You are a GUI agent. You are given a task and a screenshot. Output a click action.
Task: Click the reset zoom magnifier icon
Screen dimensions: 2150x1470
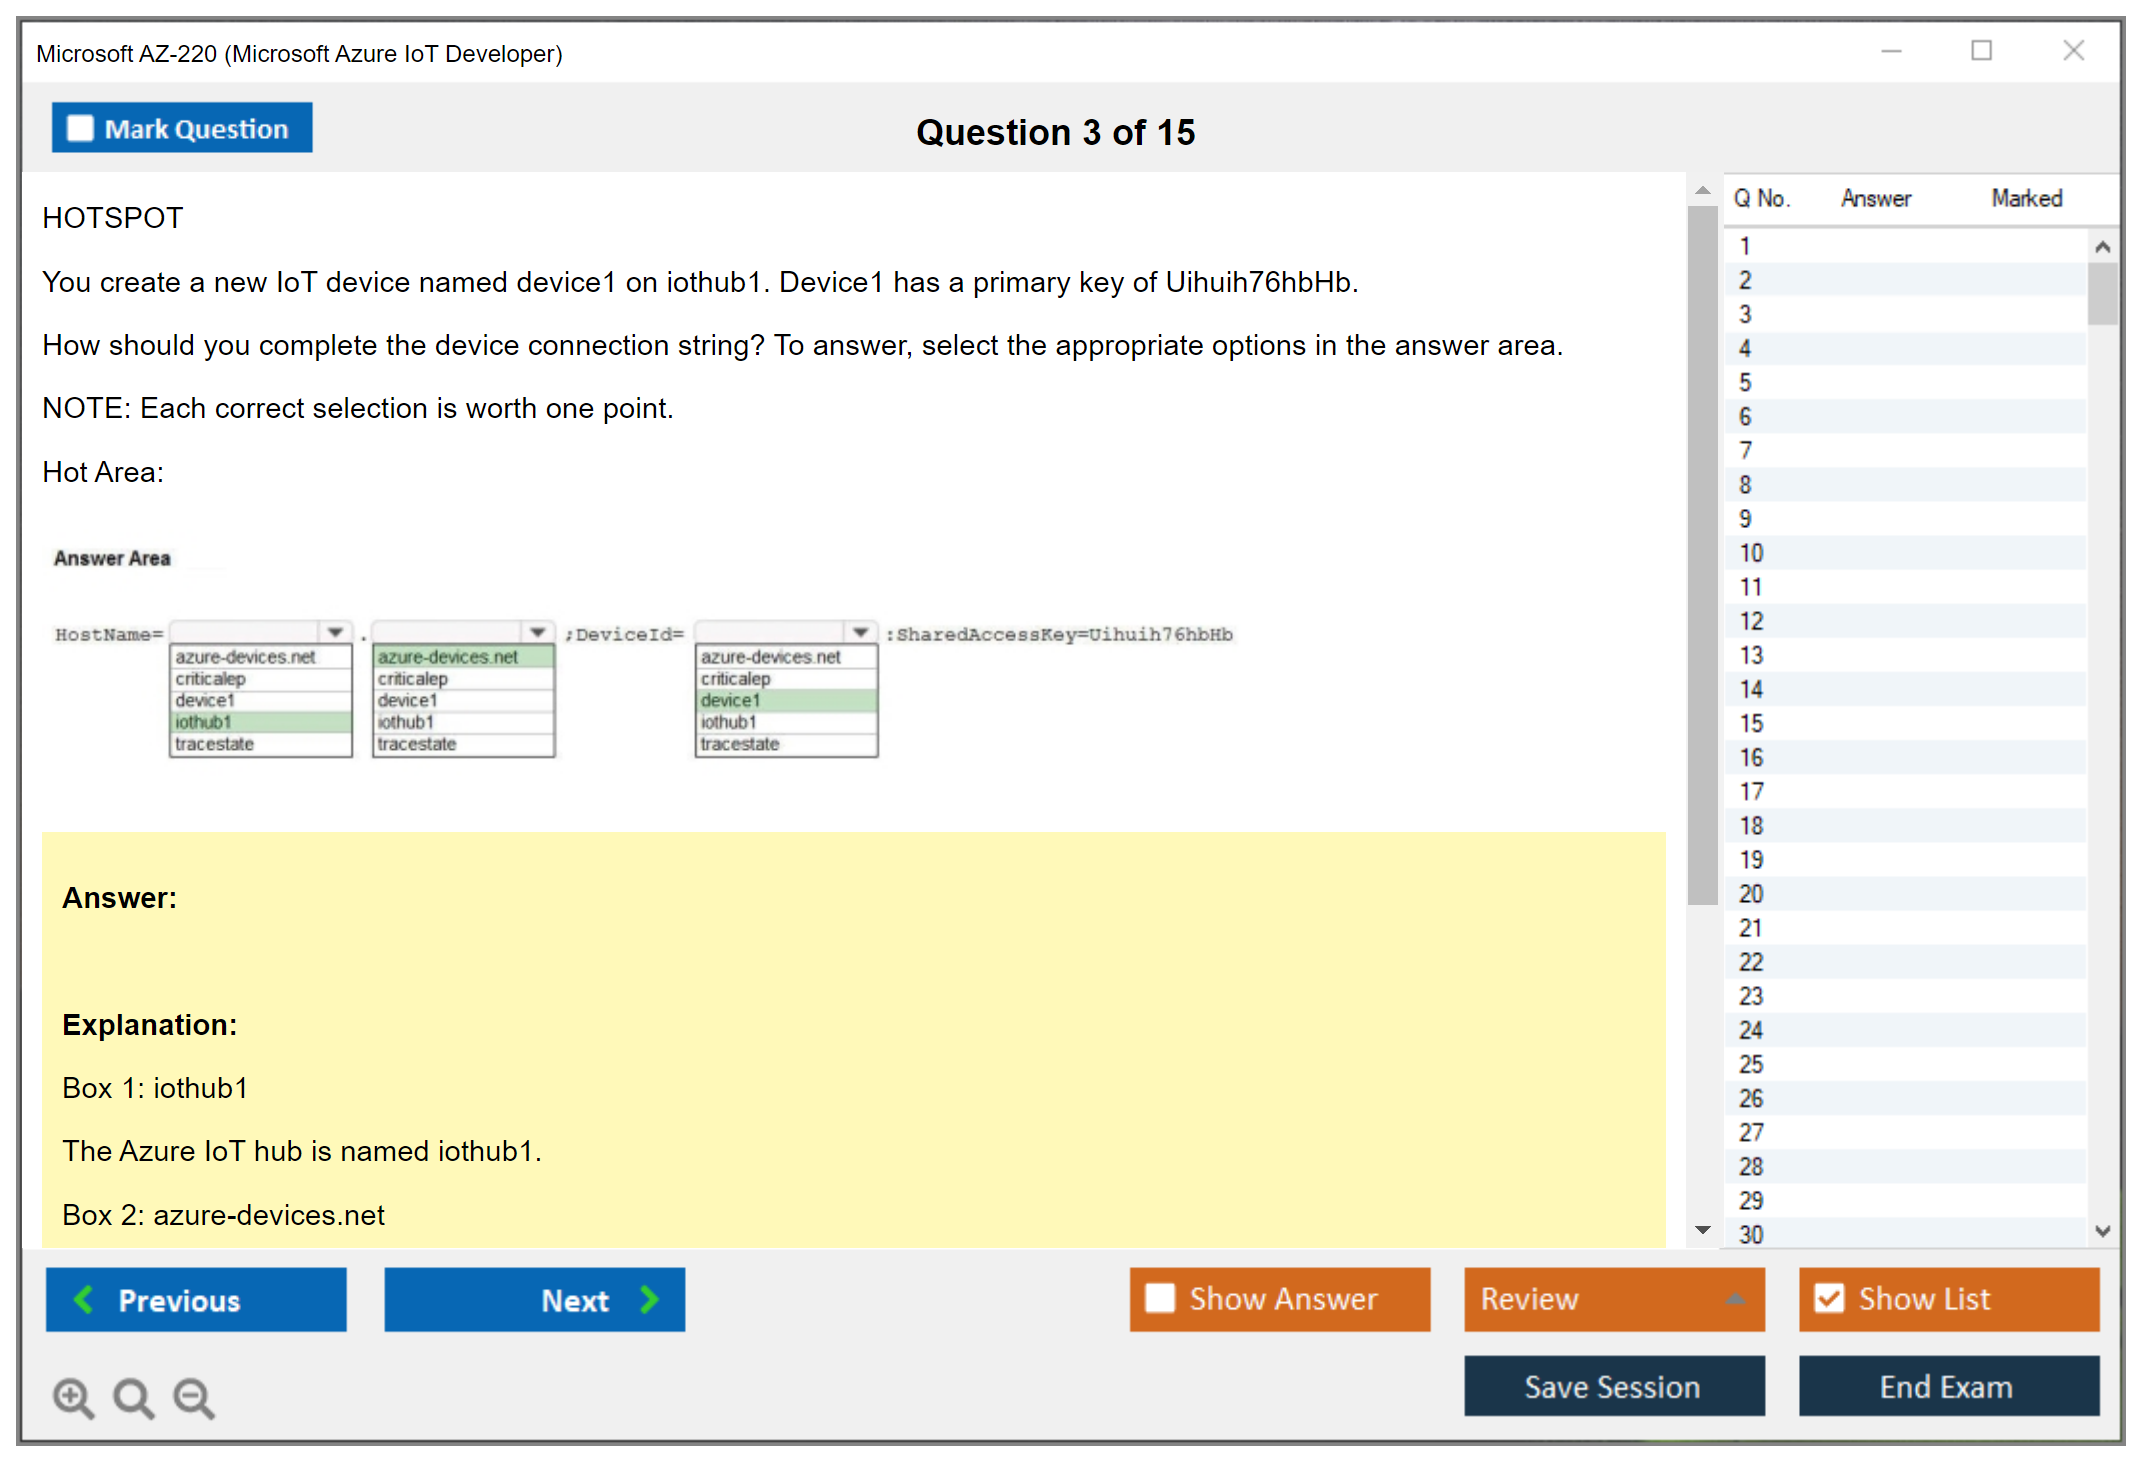pyautogui.click(x=133, y=1397)
